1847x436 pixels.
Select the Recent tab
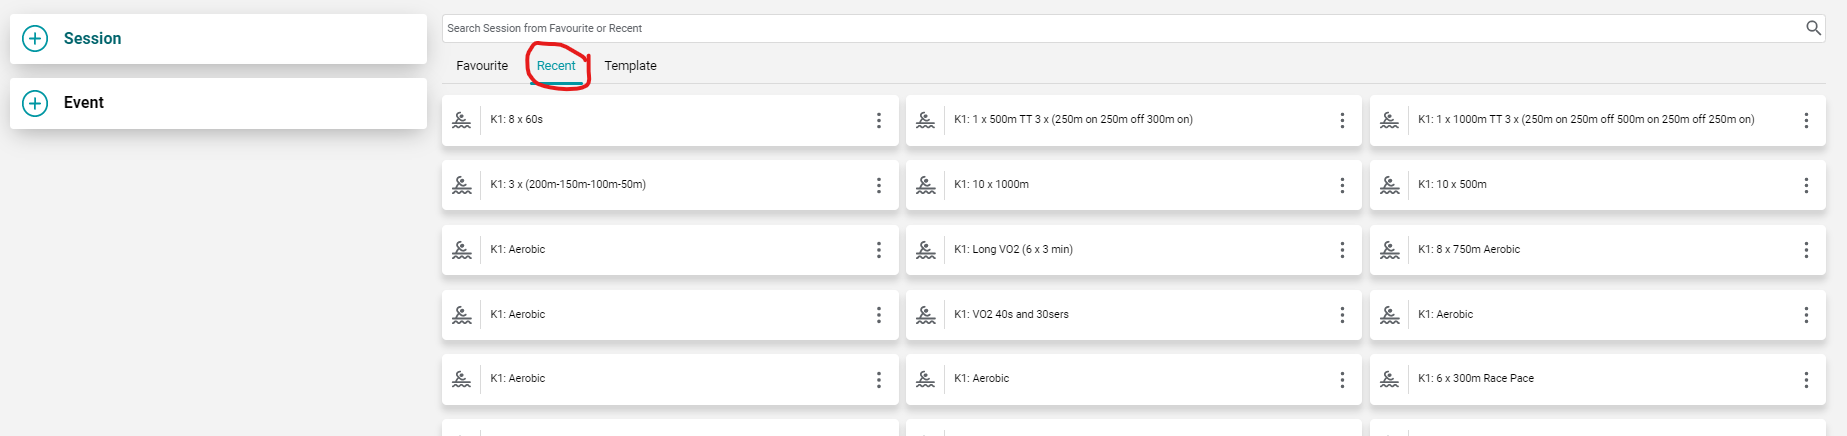556,66
